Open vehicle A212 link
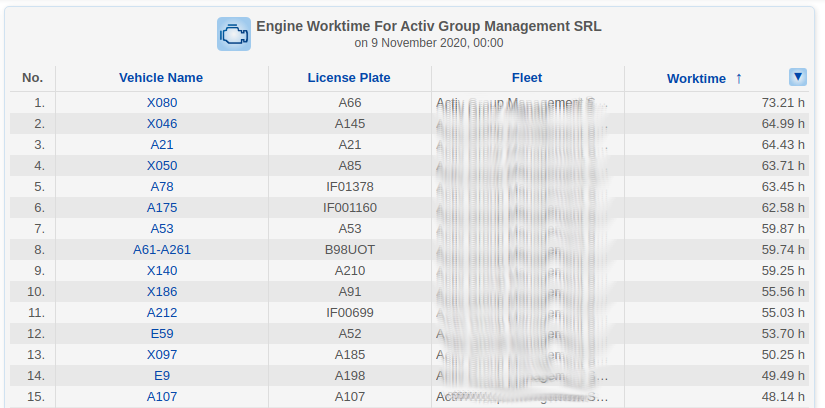 click(161, 313)
